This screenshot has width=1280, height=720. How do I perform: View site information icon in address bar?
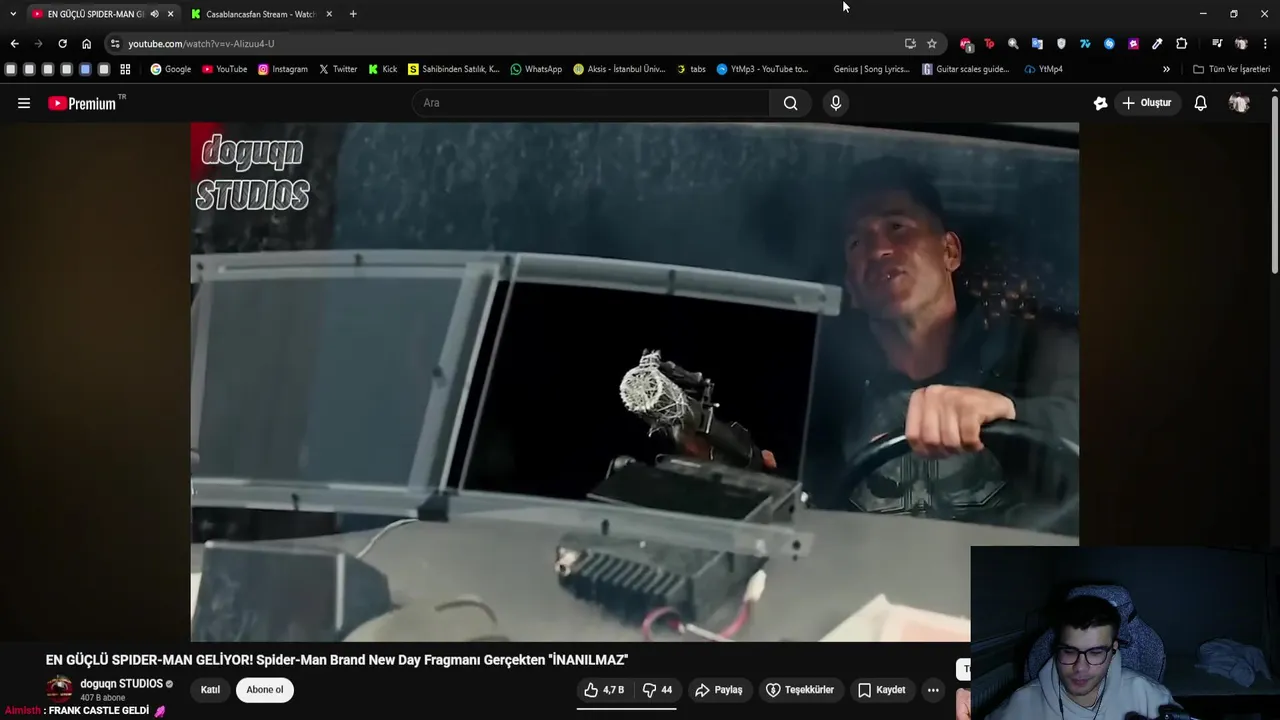click(x=115, y=44)
